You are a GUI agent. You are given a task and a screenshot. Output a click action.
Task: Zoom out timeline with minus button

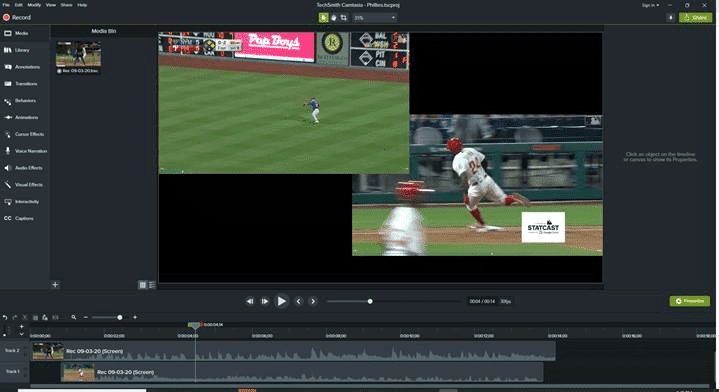85,317
